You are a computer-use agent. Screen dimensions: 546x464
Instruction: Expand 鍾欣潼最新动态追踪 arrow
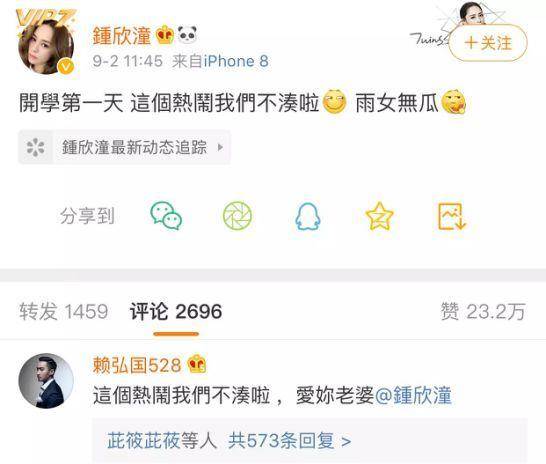pyautogui.click(x=220, y=147)
